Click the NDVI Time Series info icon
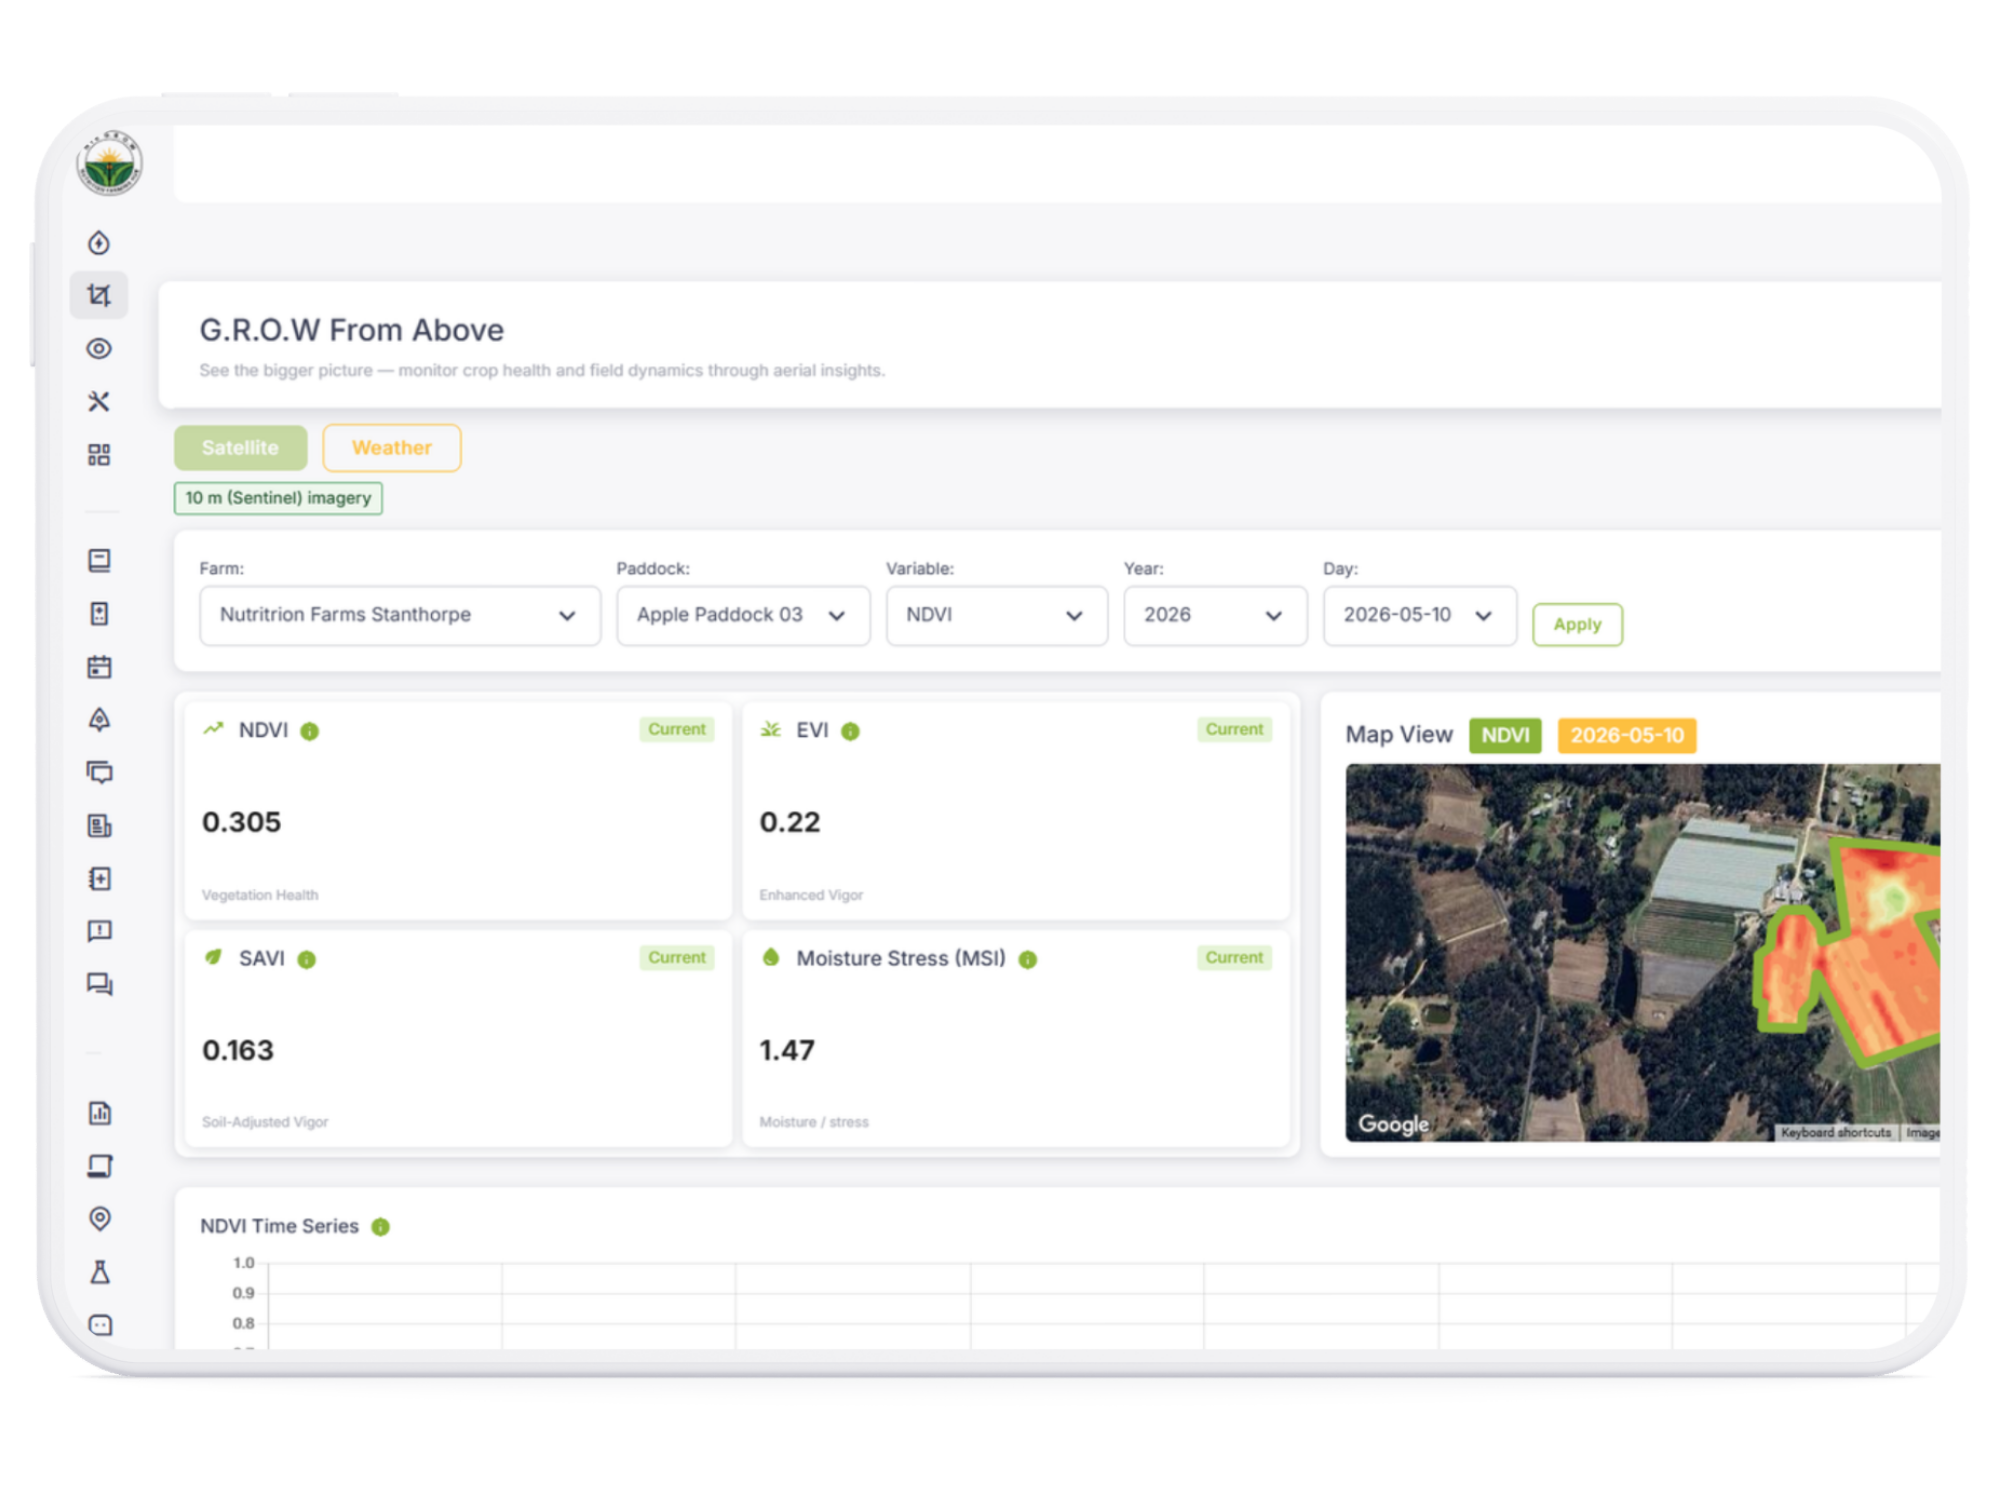This screenshot has width=2000, height=1500. pyautogui.click(x=380, y=1227)
